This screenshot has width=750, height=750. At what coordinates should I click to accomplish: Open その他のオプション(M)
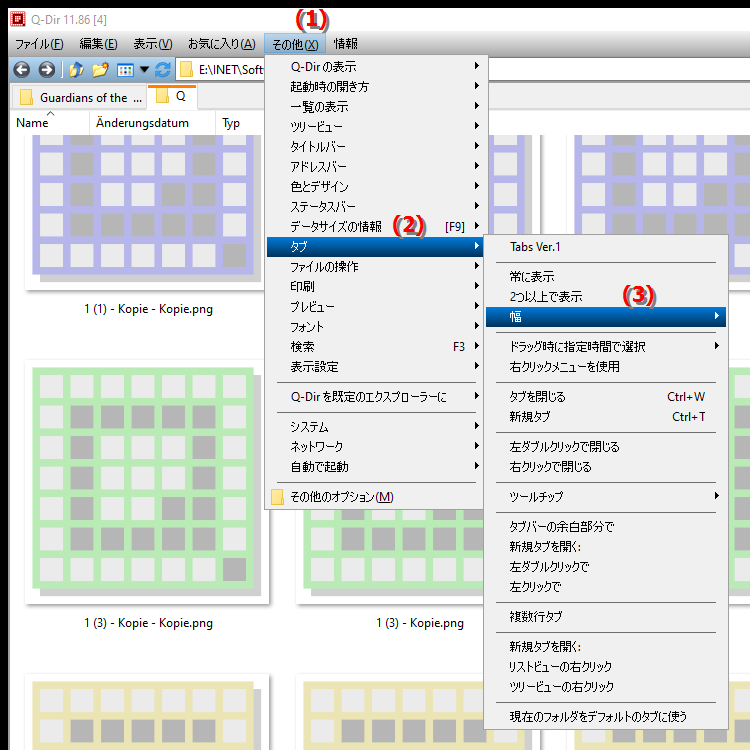(374, 497)
